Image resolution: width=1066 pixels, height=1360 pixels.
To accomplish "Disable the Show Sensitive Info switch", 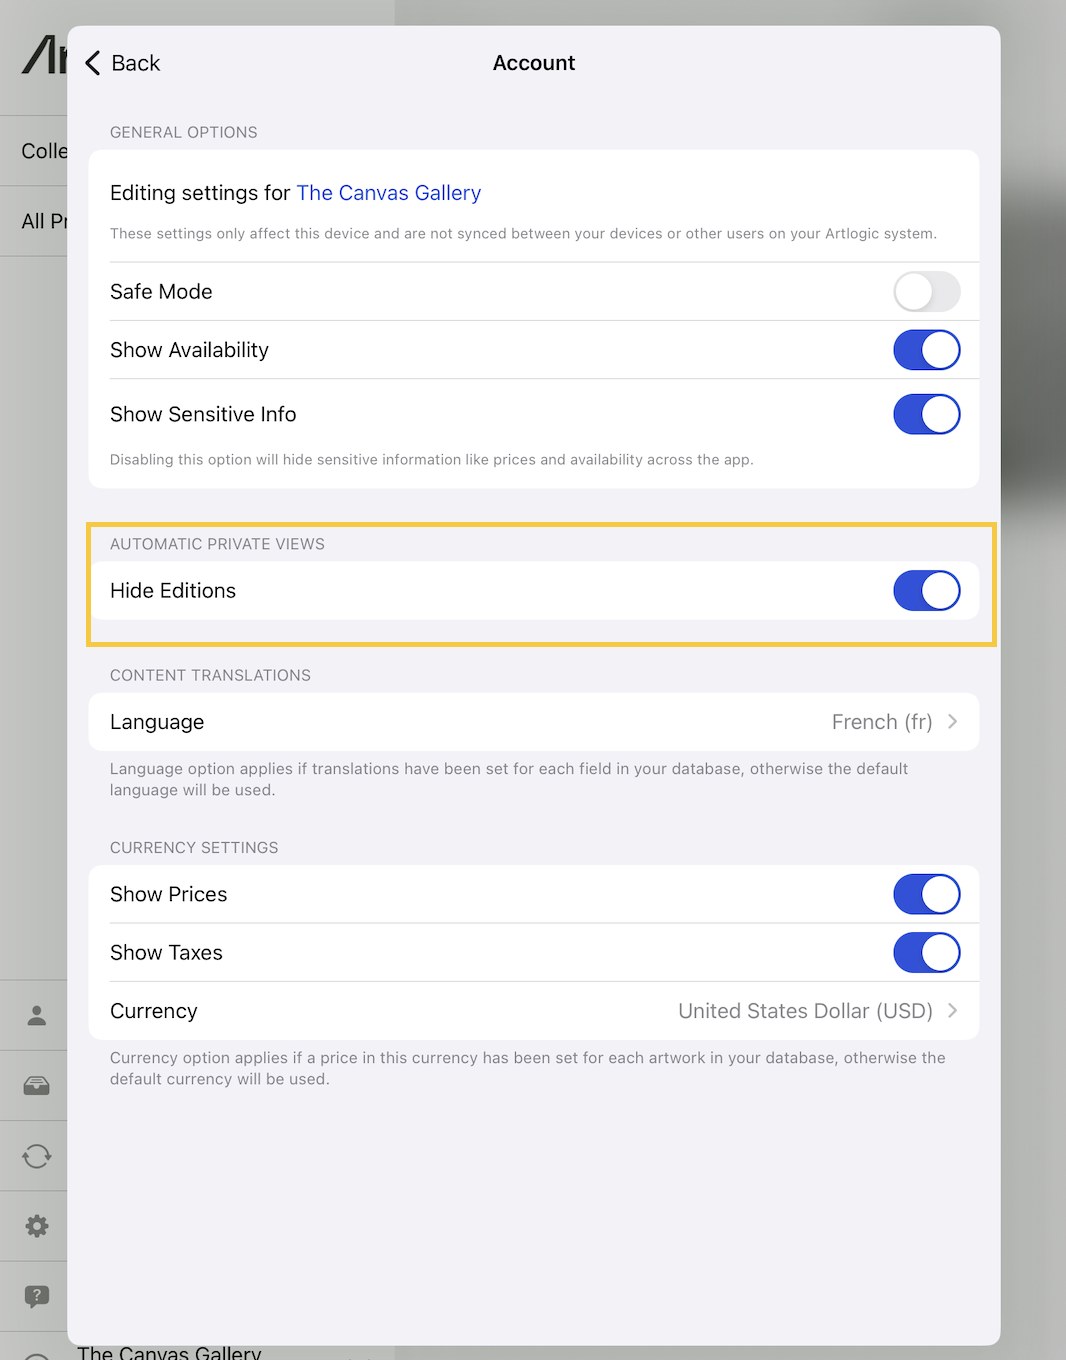I will click(x=926, y=414).
